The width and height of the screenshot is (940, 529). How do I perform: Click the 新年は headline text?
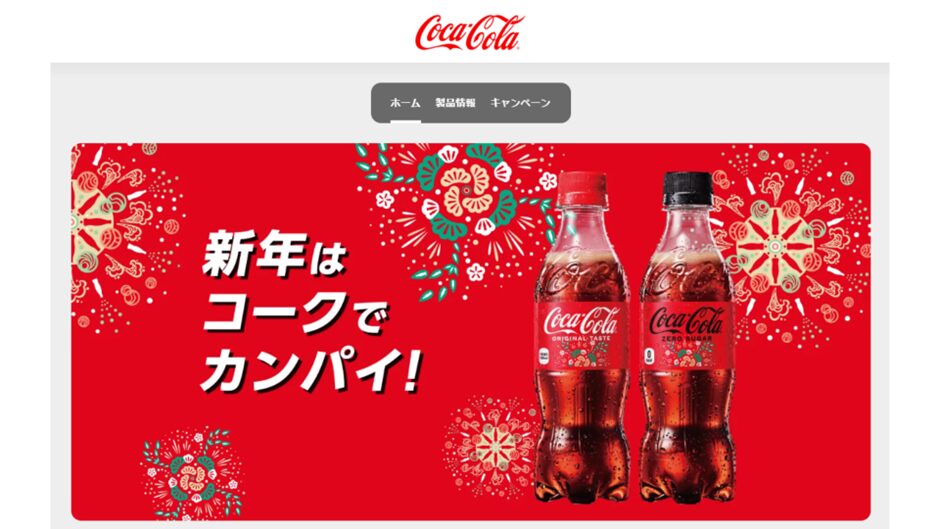pyautogui.click(x=275, y=256)
